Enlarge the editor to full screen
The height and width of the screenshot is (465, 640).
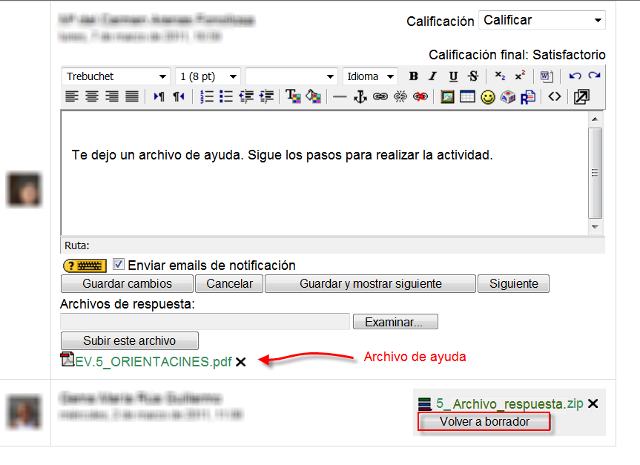click(x=582, y=97)
